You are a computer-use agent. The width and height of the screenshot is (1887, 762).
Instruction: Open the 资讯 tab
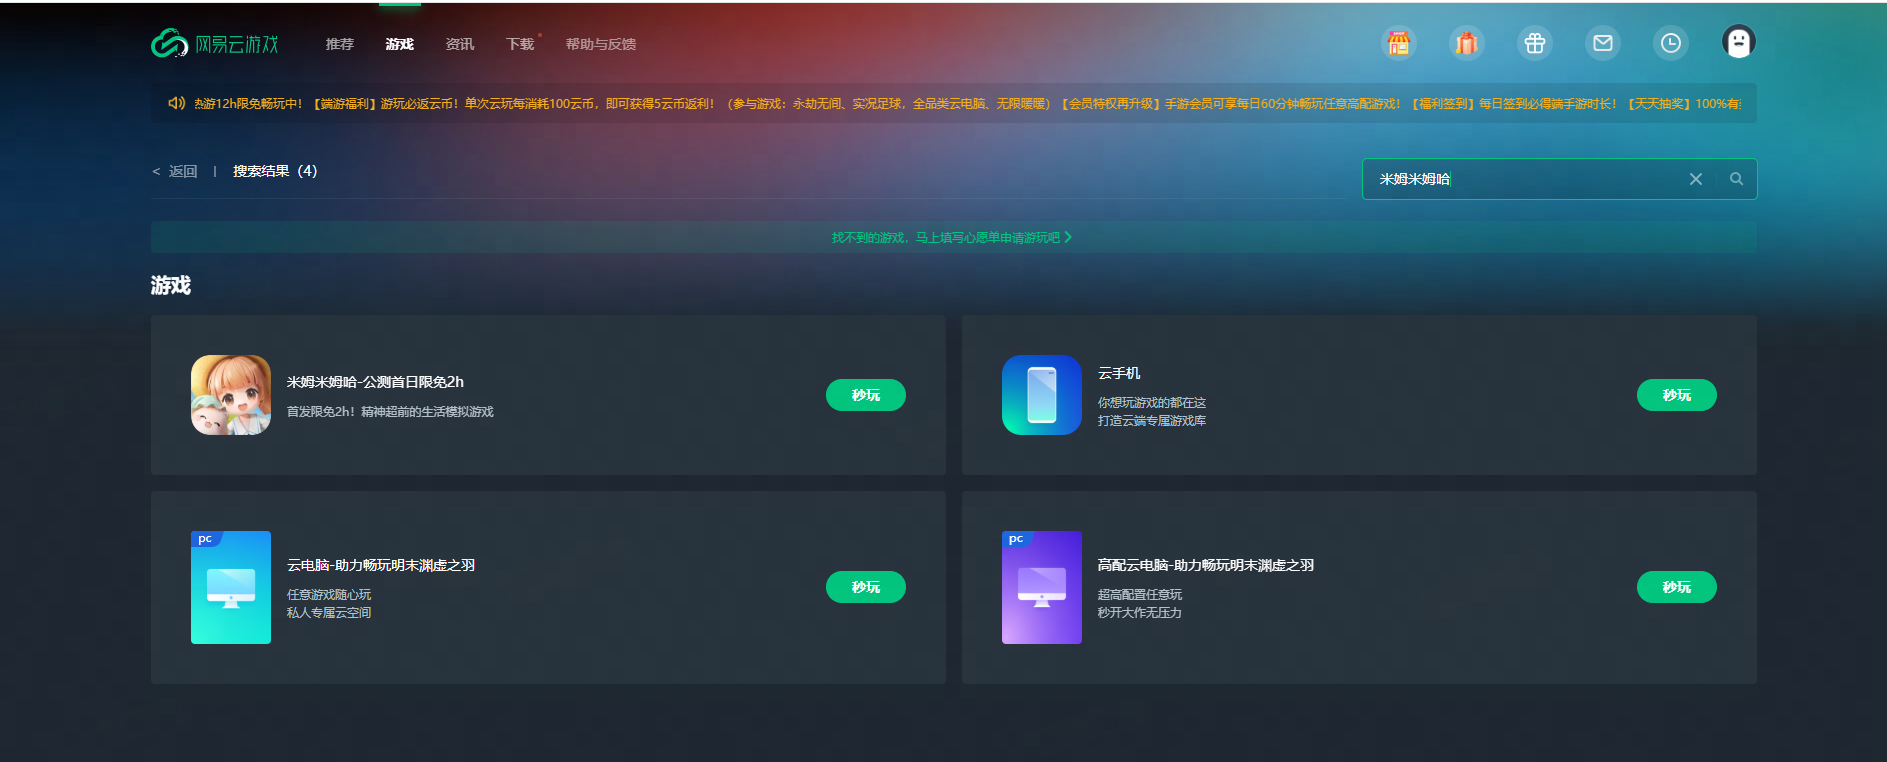pos(459,44)
